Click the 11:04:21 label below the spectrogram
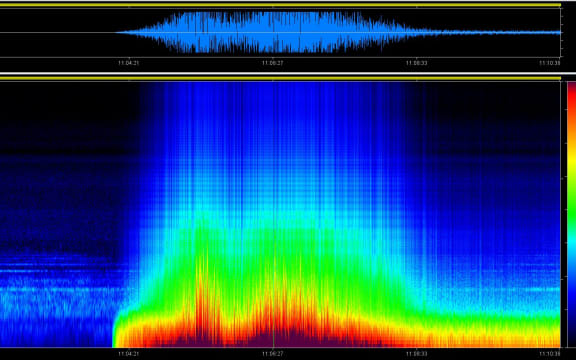The width and height of the screenshot is (576, 360). 129,353
